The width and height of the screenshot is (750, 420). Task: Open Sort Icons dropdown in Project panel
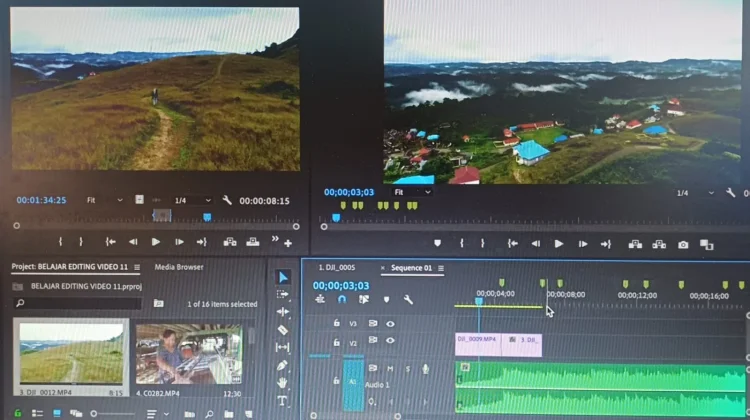(x=157, y=414)
